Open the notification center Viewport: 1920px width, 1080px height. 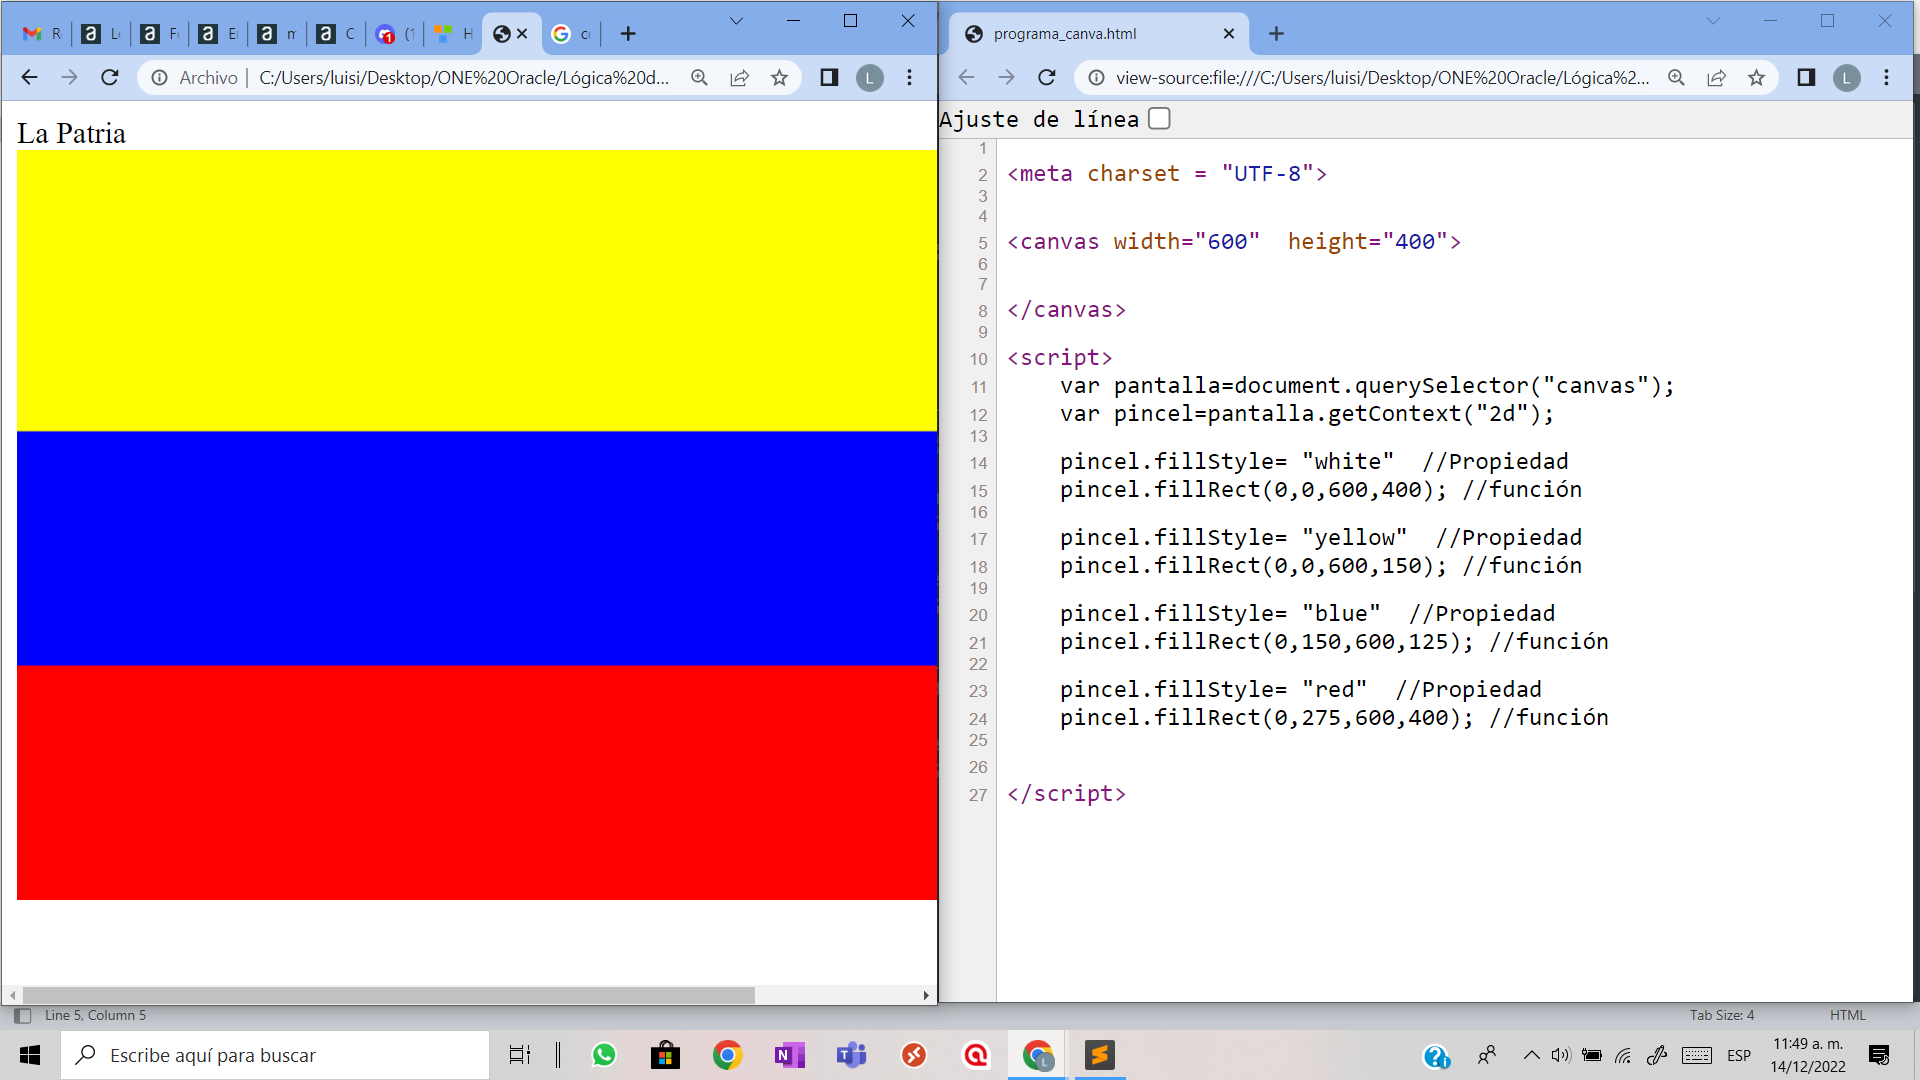pyautogui.click(x=1878, y=1055)
